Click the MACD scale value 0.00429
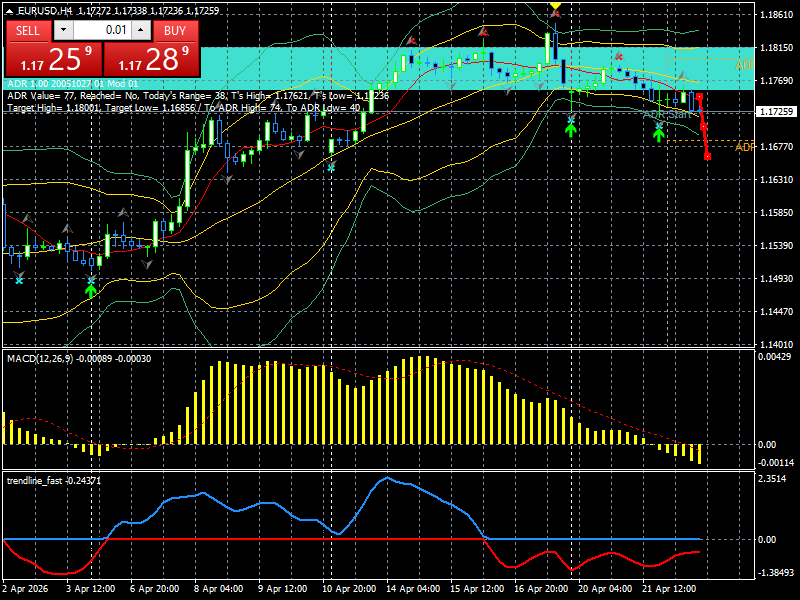This screenshot has width=800, height=600. tap(774, 357)
